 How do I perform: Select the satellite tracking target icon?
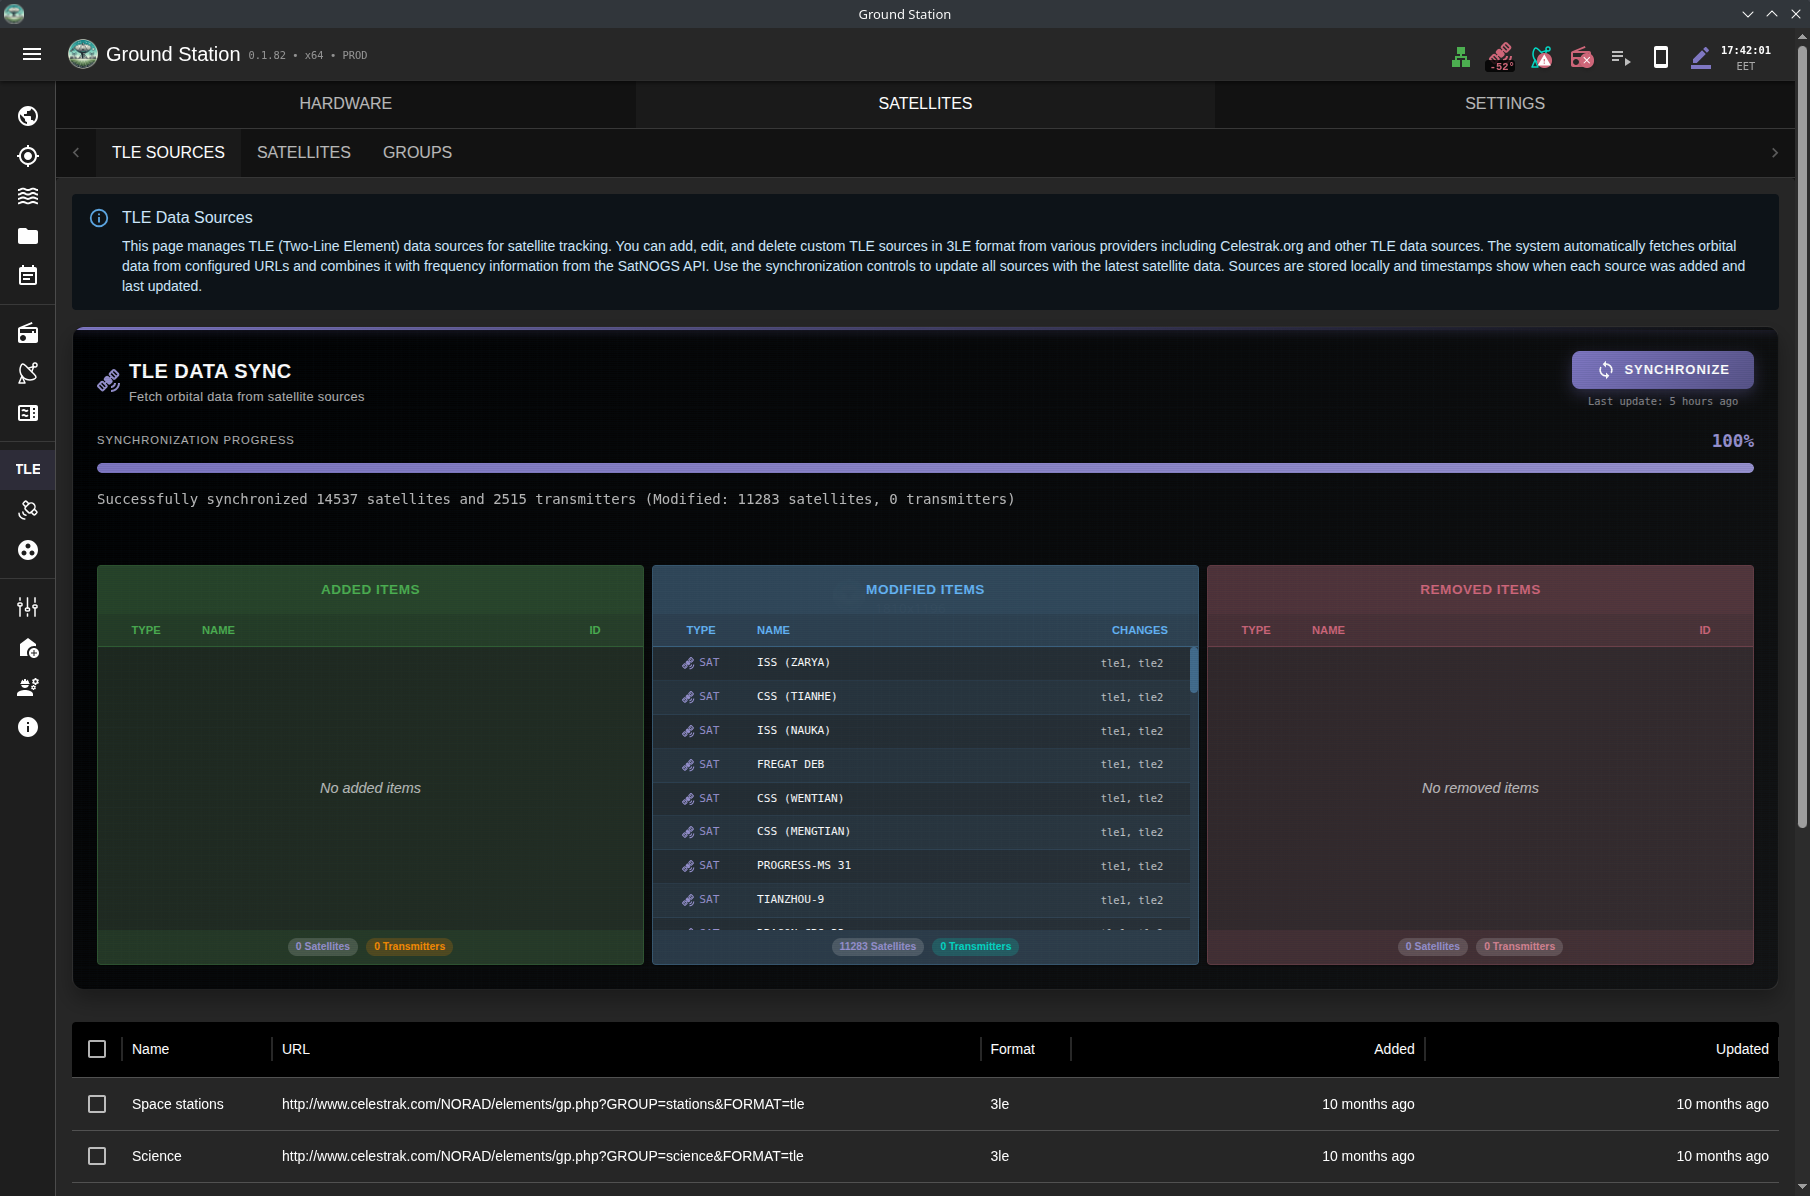click(28, 156)
